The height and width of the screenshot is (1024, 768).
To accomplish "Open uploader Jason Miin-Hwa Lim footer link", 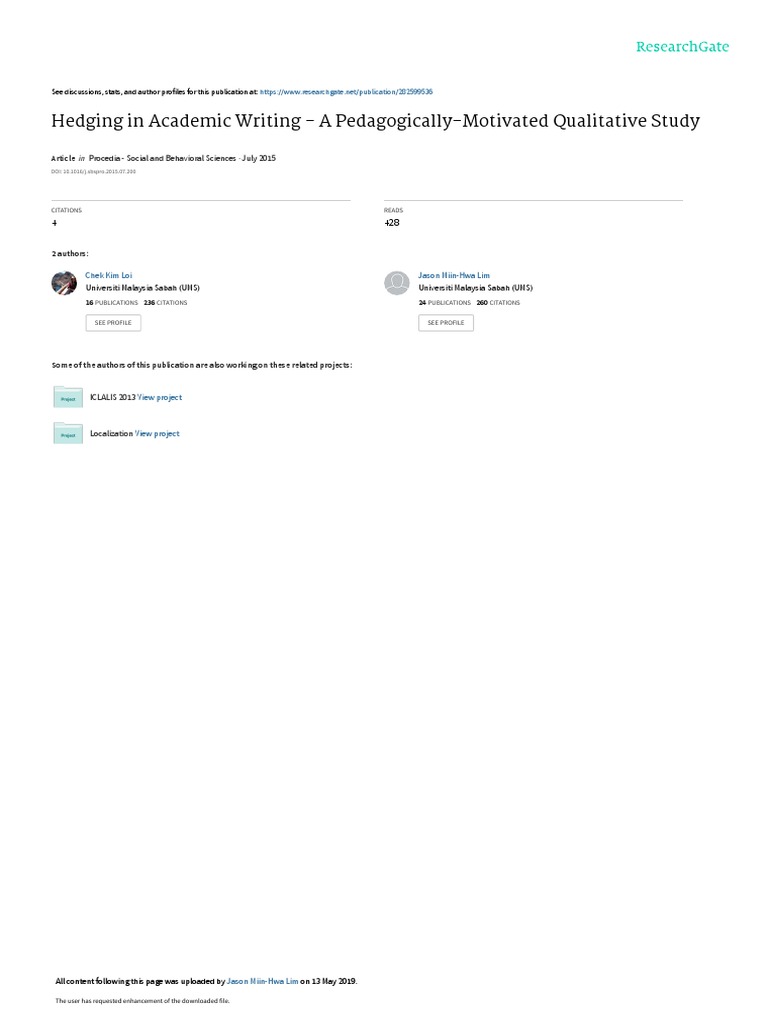I will (263, 981).
